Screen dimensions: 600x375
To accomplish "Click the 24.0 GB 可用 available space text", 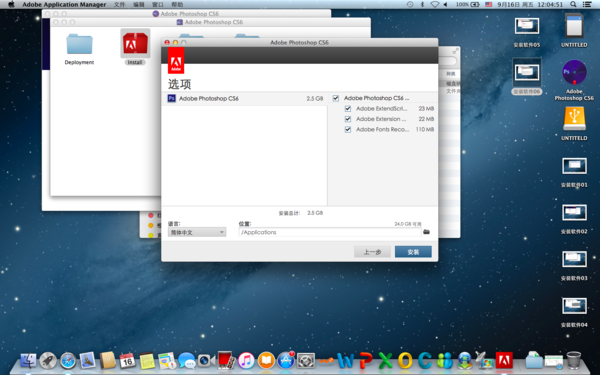I will point(408,224).
